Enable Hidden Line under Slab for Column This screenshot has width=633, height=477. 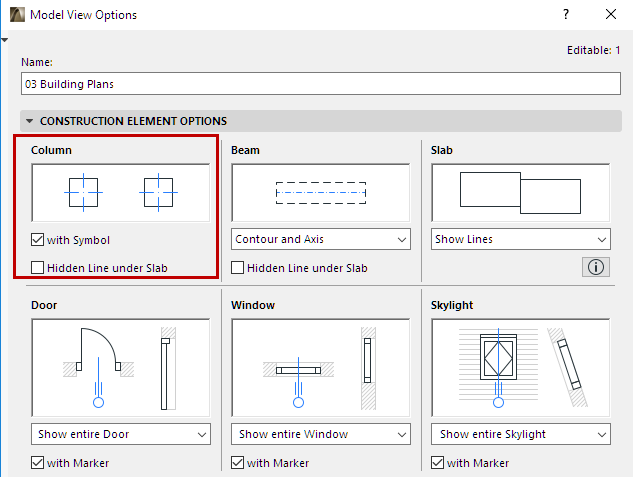click(38, 267)
